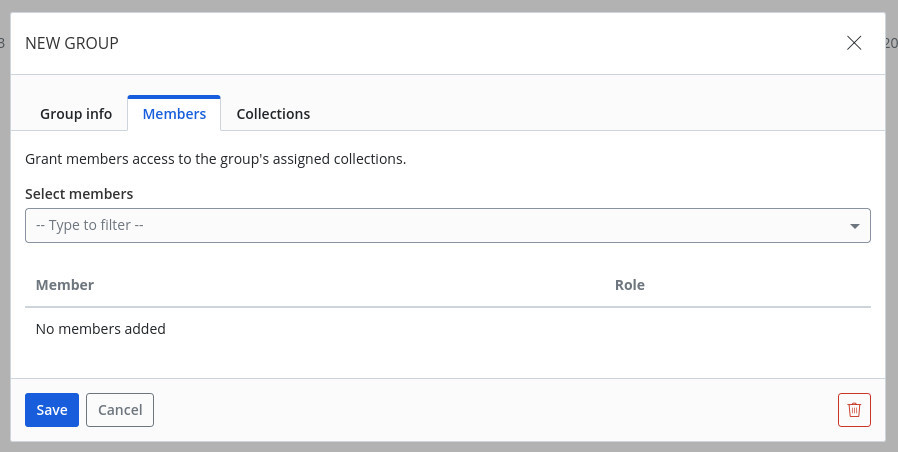Click the empty footer area beside Cancel

tap(480, 410)
